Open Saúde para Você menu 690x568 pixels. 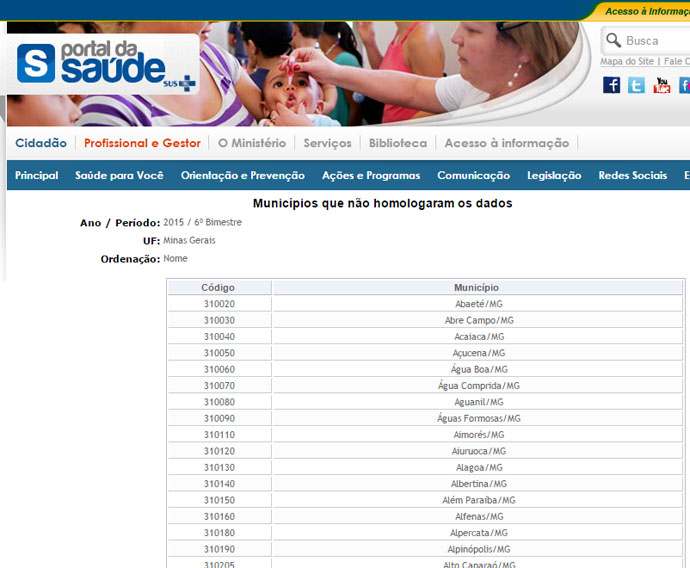119,175
